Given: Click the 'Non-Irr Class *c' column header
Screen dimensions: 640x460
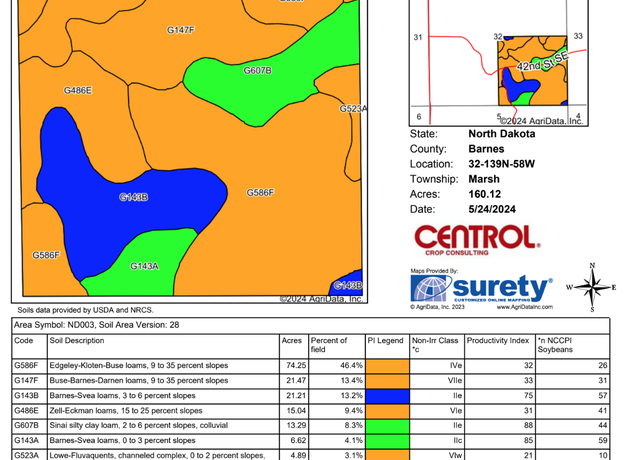Looking at the screenshot, I should (435, 345).
